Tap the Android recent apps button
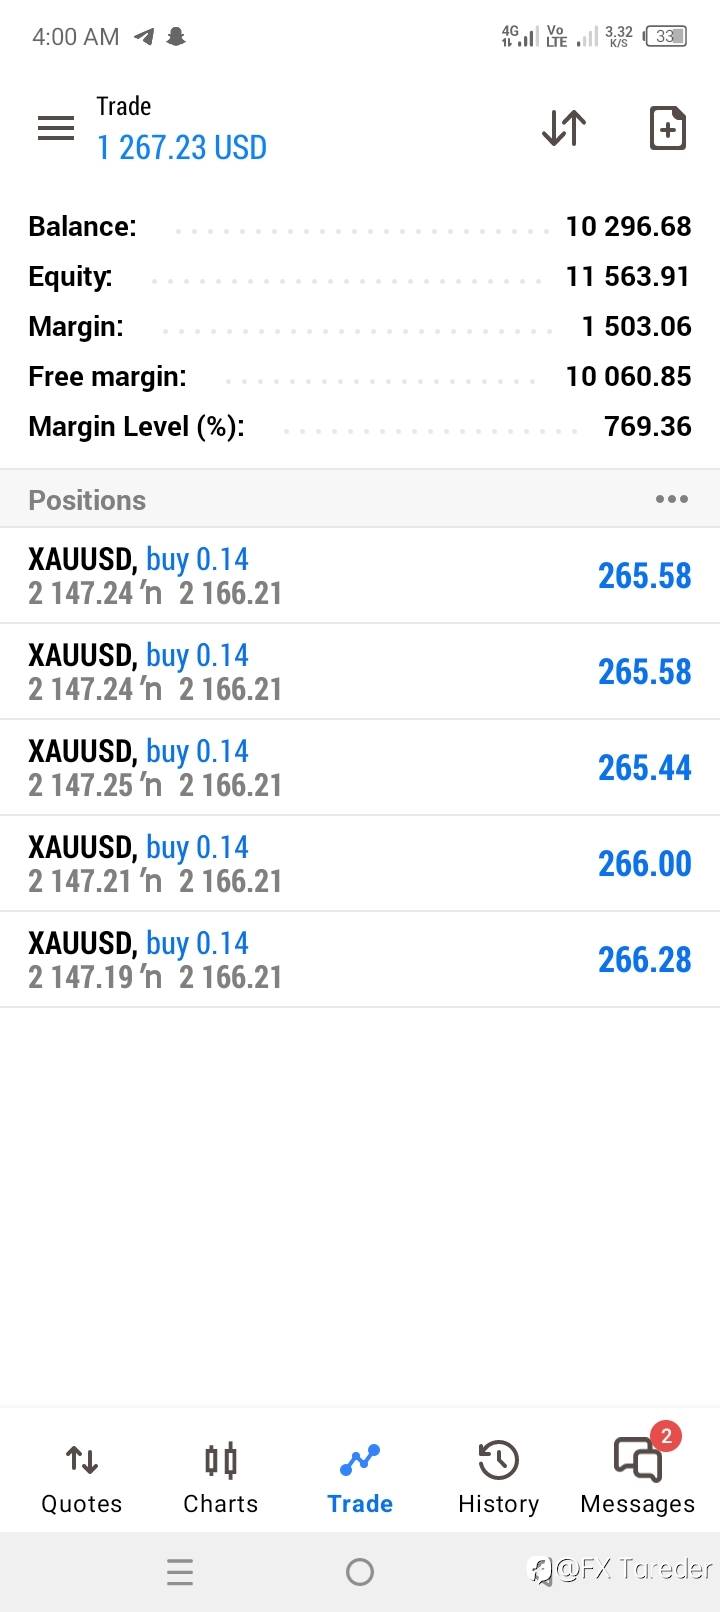This screenshot has width=720, height=1612. (x=180, y=1572)
